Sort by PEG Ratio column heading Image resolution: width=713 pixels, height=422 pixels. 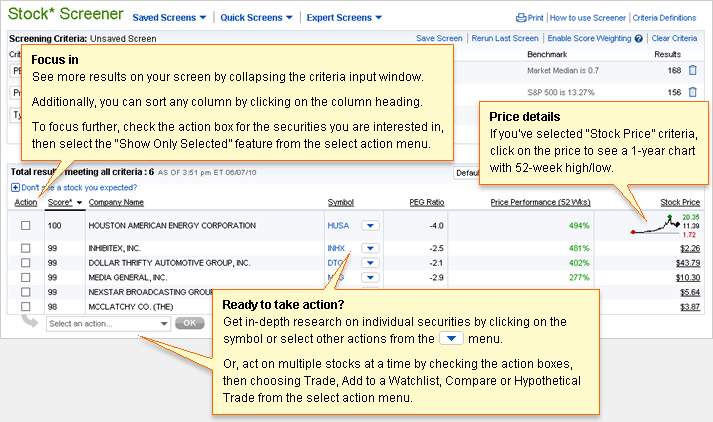pyautogui.click(x=427, y=203)
